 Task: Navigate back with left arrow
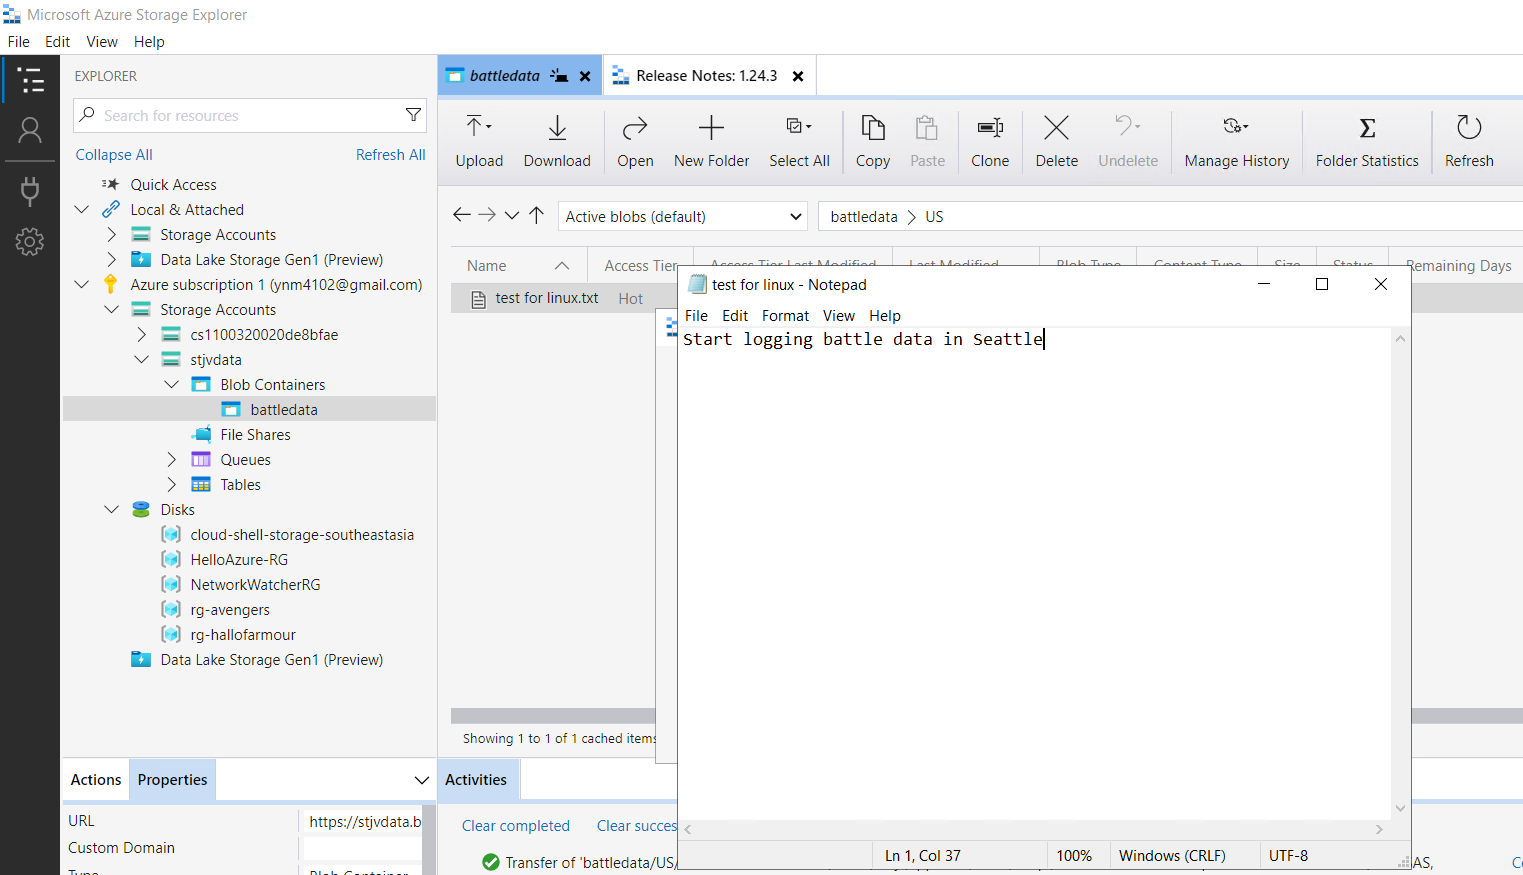(461, 215)
